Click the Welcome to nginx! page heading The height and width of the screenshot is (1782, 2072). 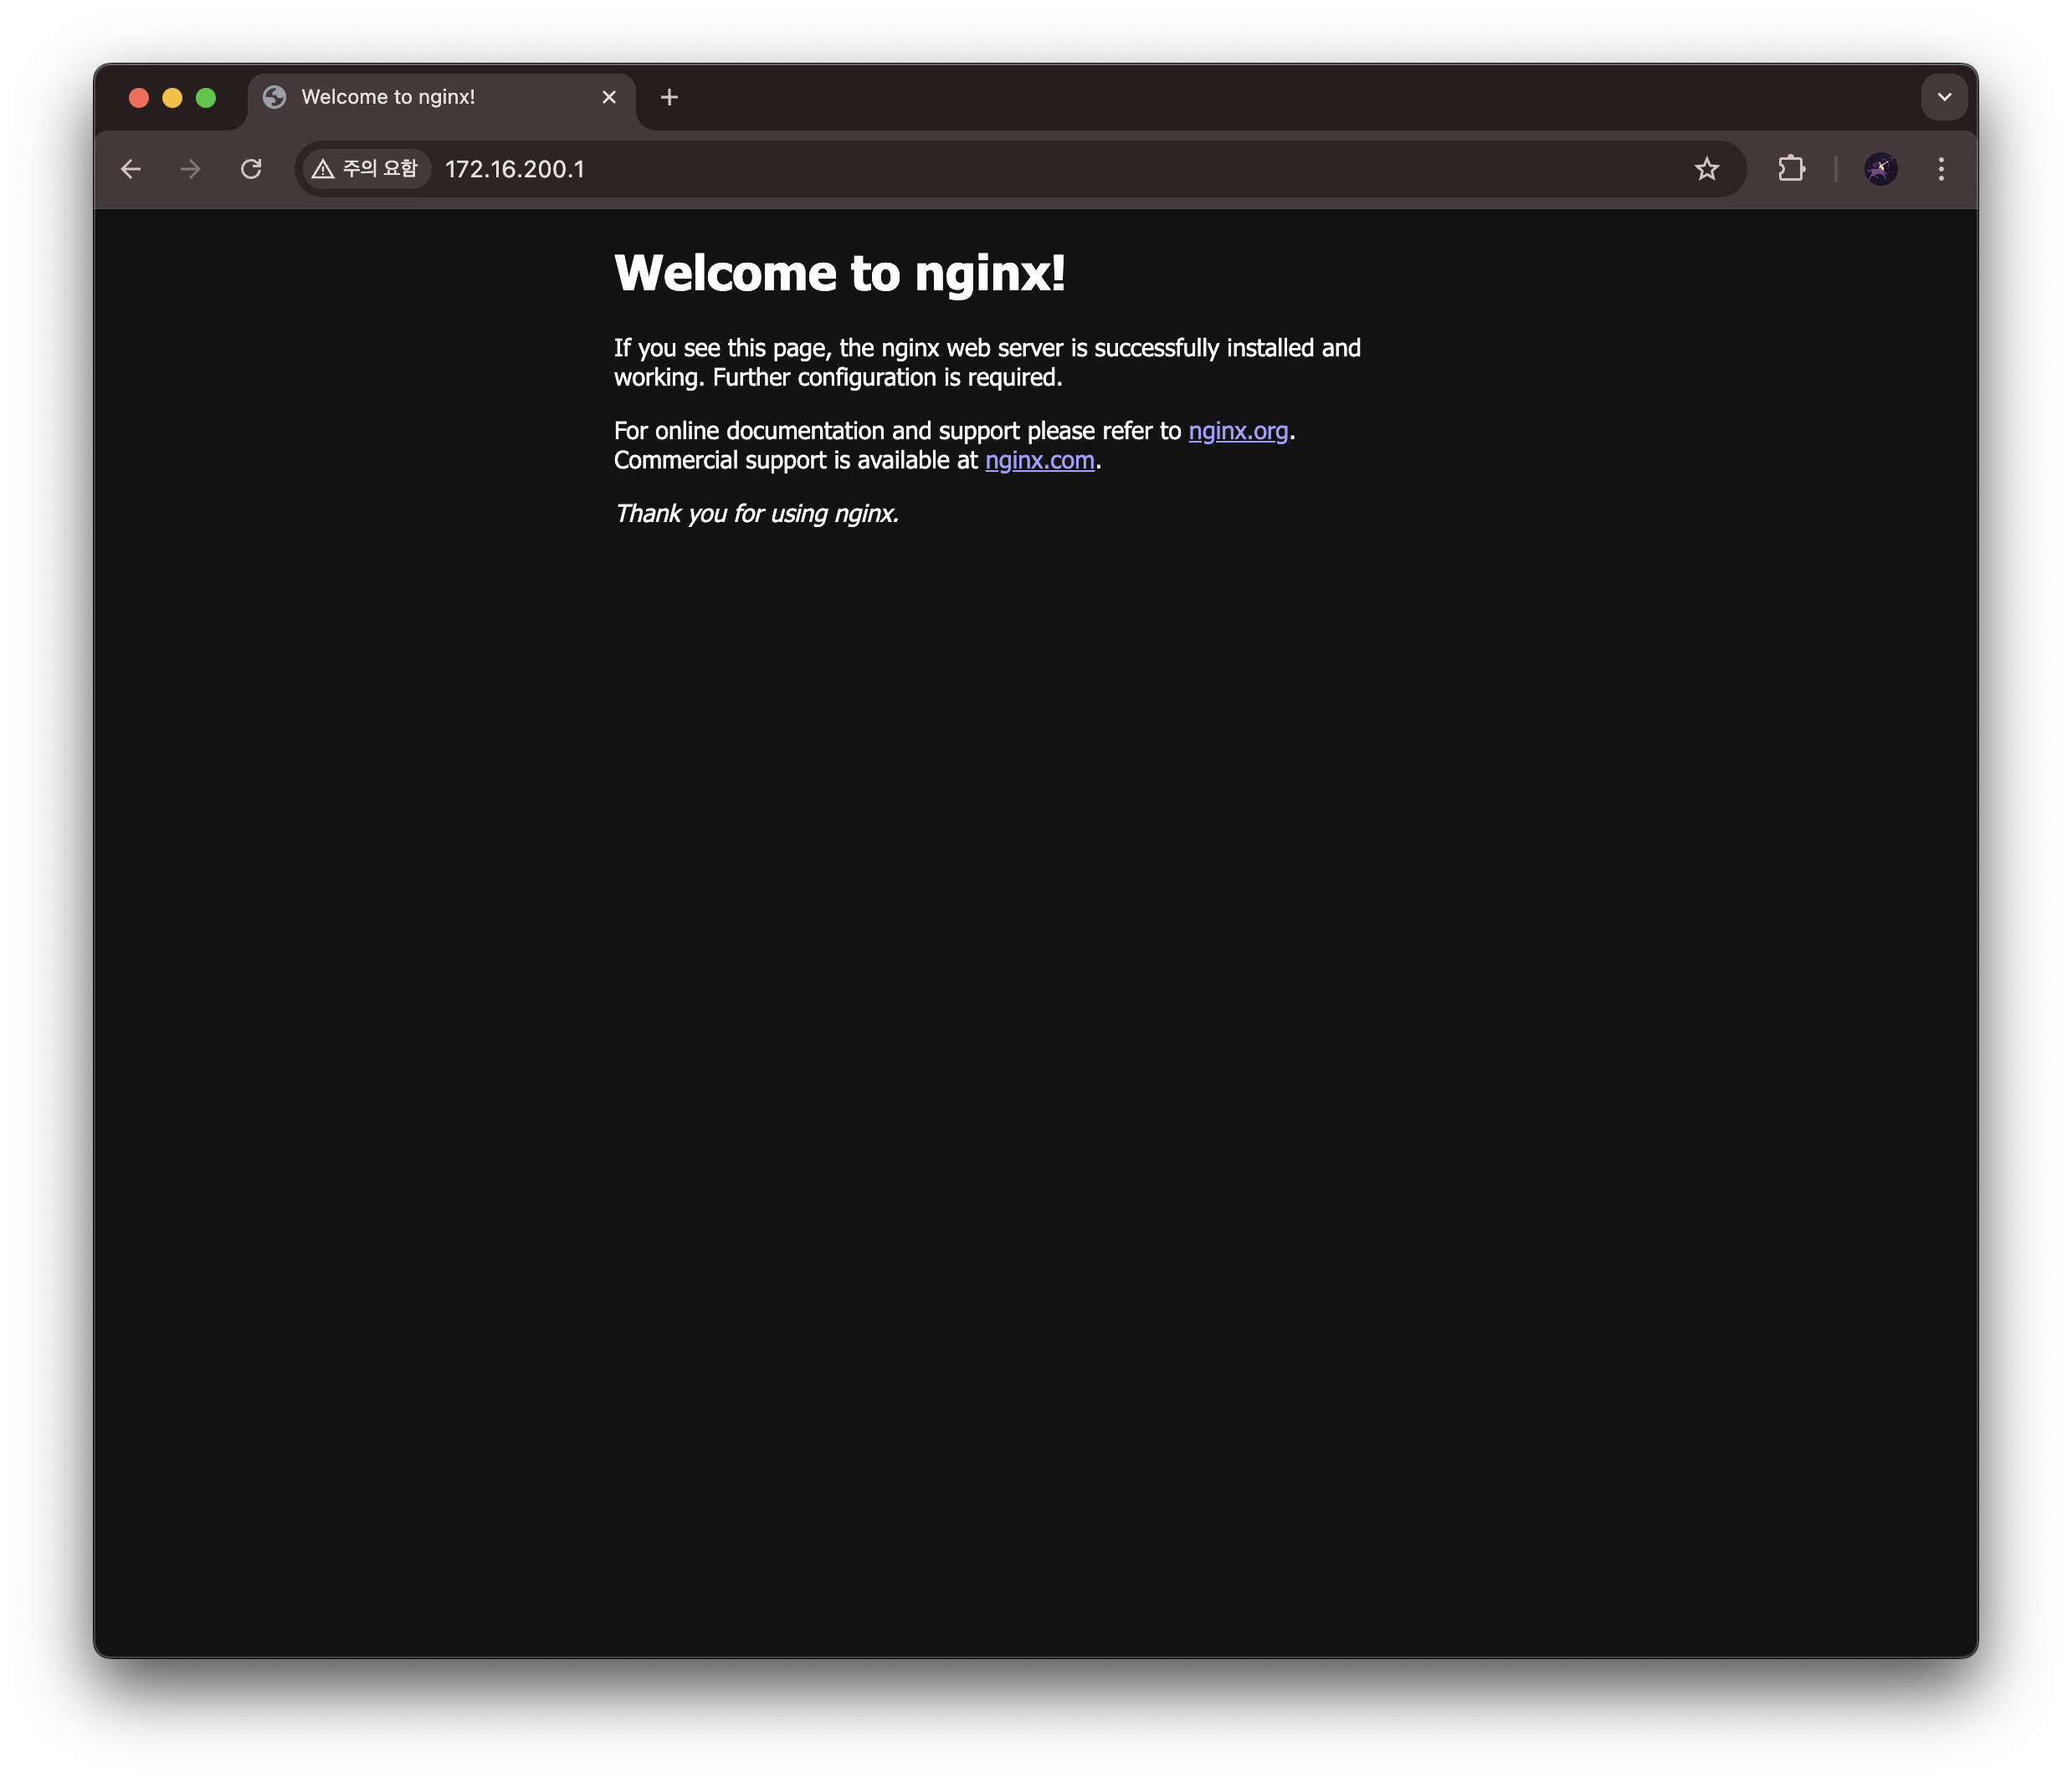pos(839,273)
